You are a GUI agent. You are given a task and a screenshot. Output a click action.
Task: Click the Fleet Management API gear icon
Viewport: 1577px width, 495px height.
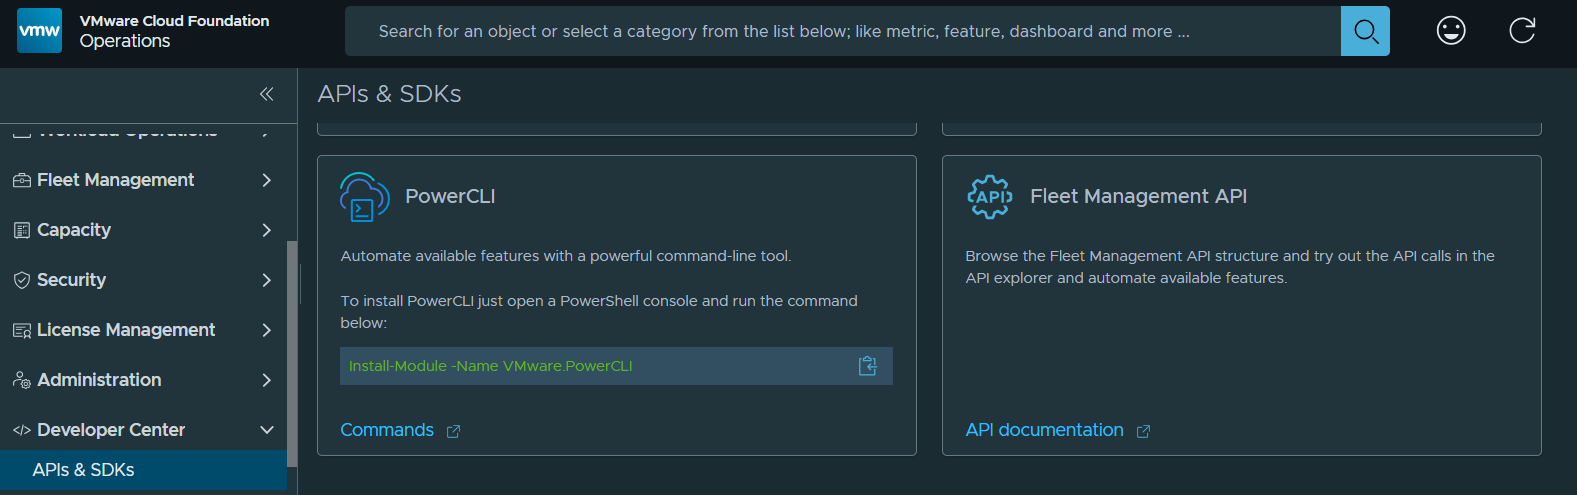(x=989, y=196)
